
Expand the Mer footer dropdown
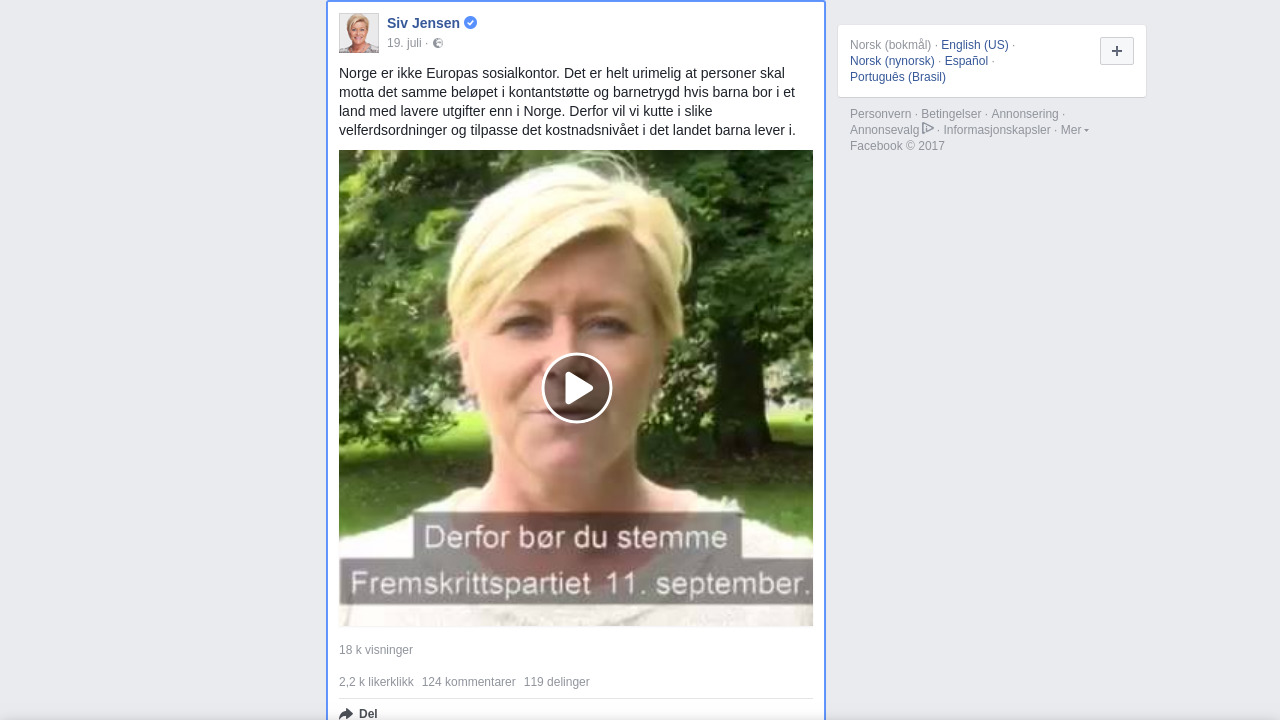pyautogui.click(x=1075, y=130)
